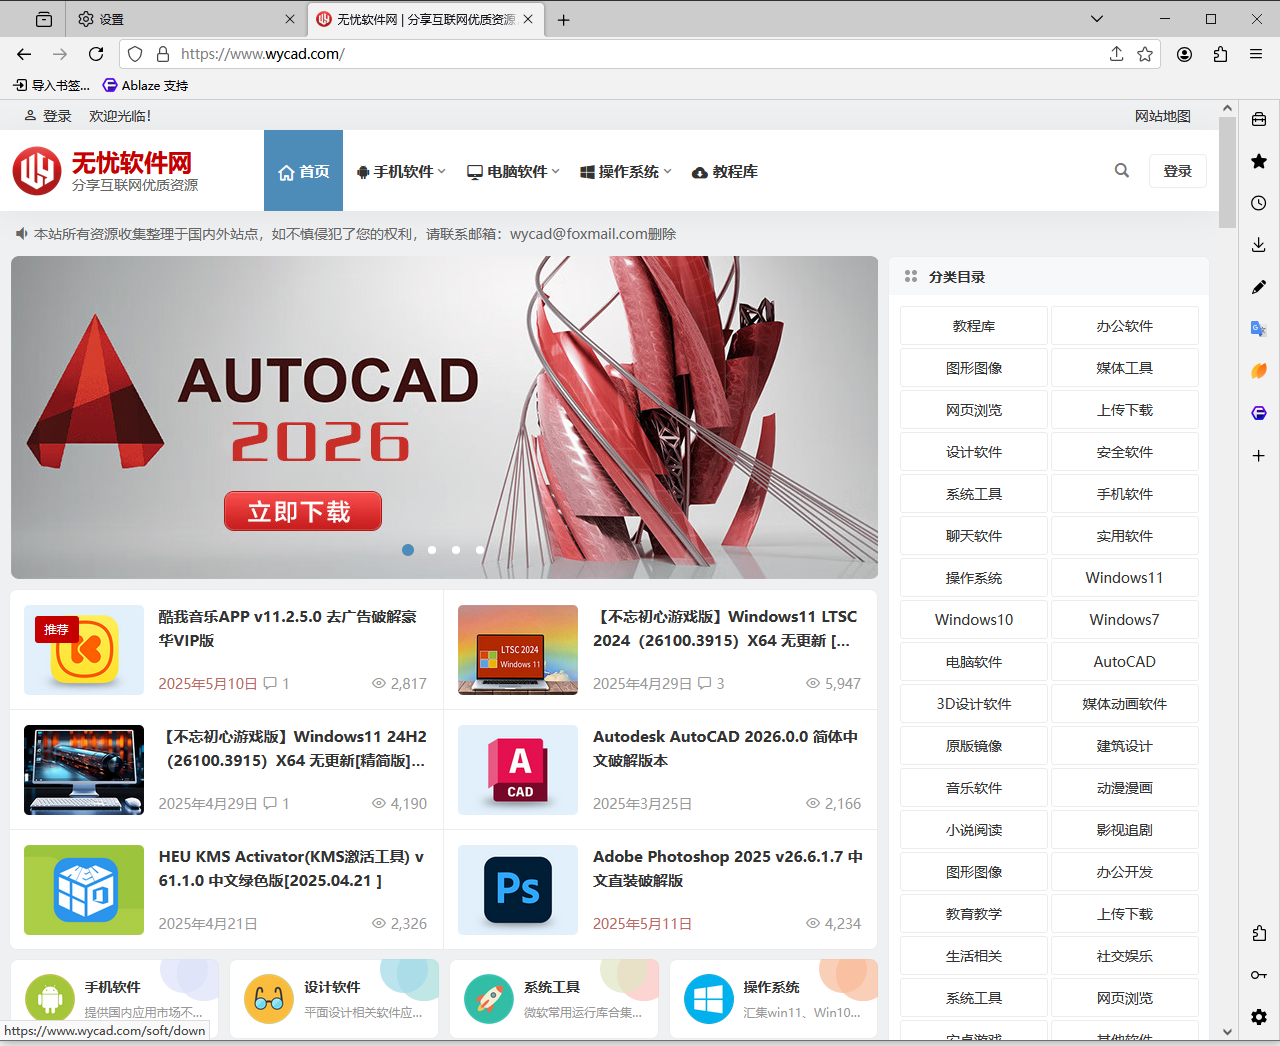The image size is (1280, 1046).
Task: Open the tab list chevron
Action: pos(1096,18)
